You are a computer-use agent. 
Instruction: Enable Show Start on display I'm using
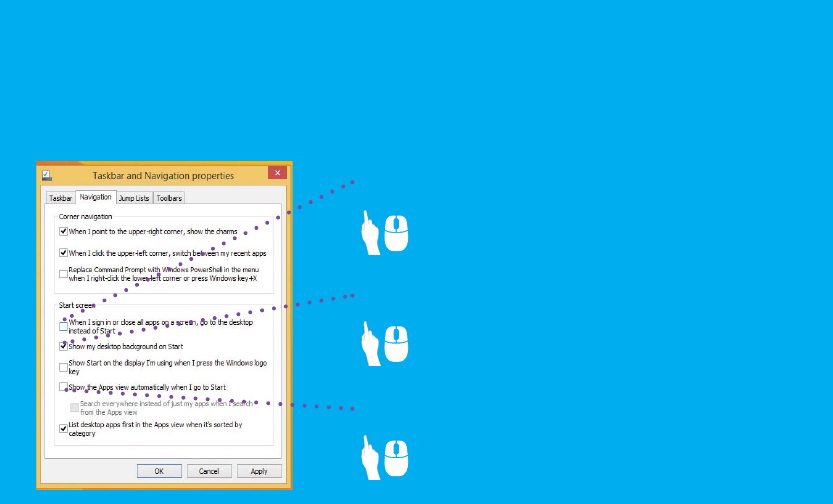(x=63, y=367)
